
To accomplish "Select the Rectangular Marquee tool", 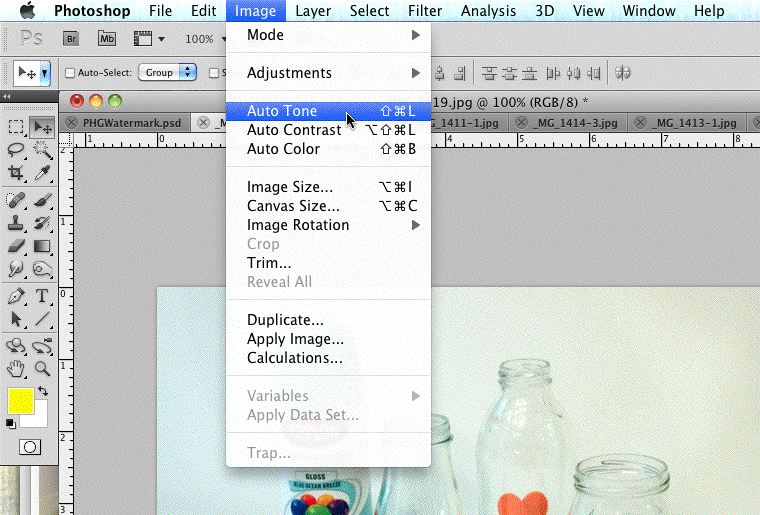I will pyautogui.click(x=16, y=127).
